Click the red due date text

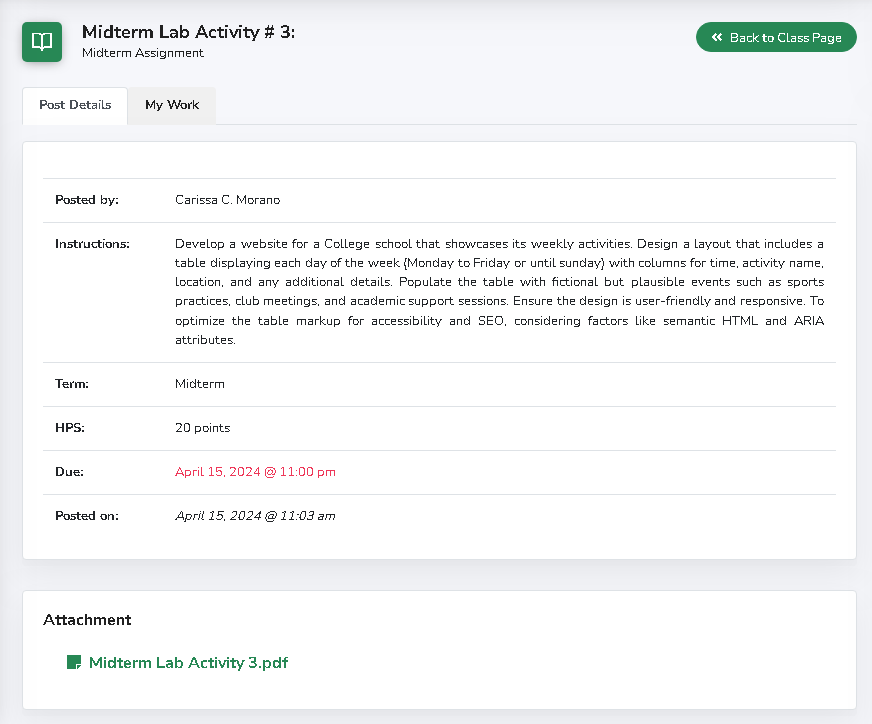point(255,472)
